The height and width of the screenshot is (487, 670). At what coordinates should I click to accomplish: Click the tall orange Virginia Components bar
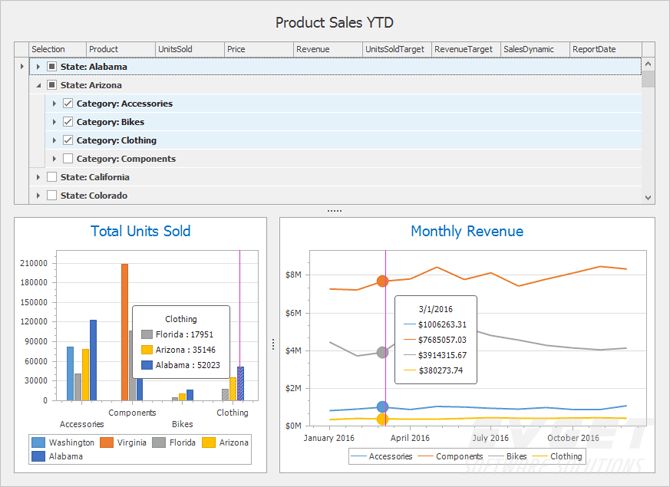pyautogui.click(x=124, y=332)
